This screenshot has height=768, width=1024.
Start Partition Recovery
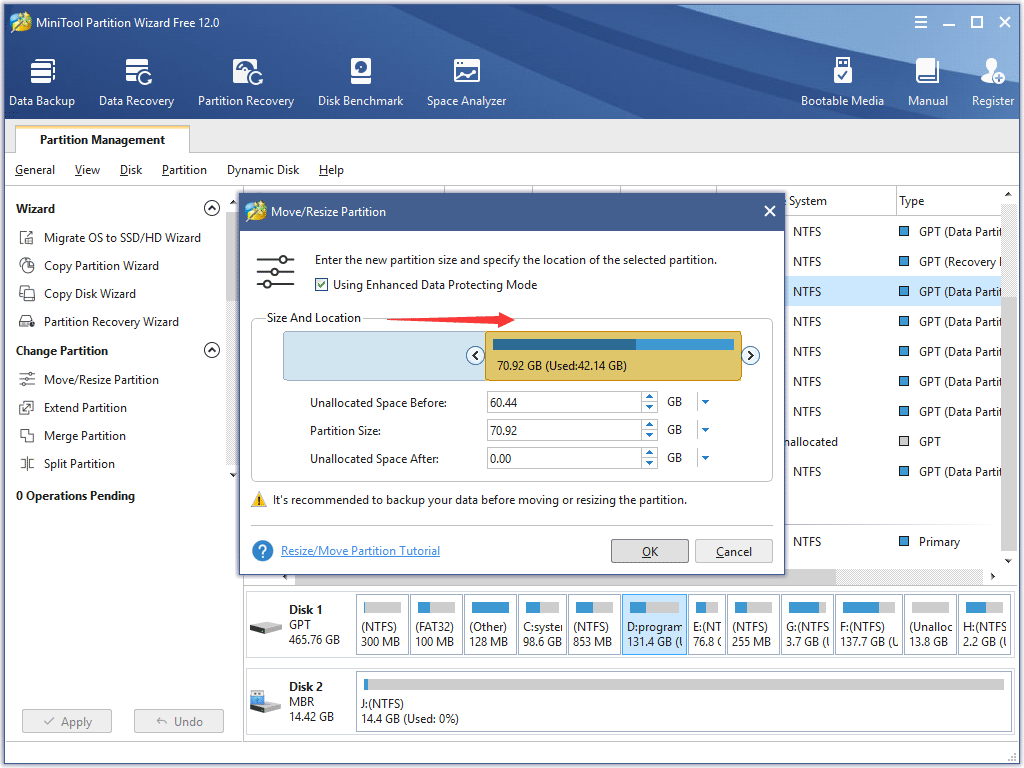click(245, 80)
